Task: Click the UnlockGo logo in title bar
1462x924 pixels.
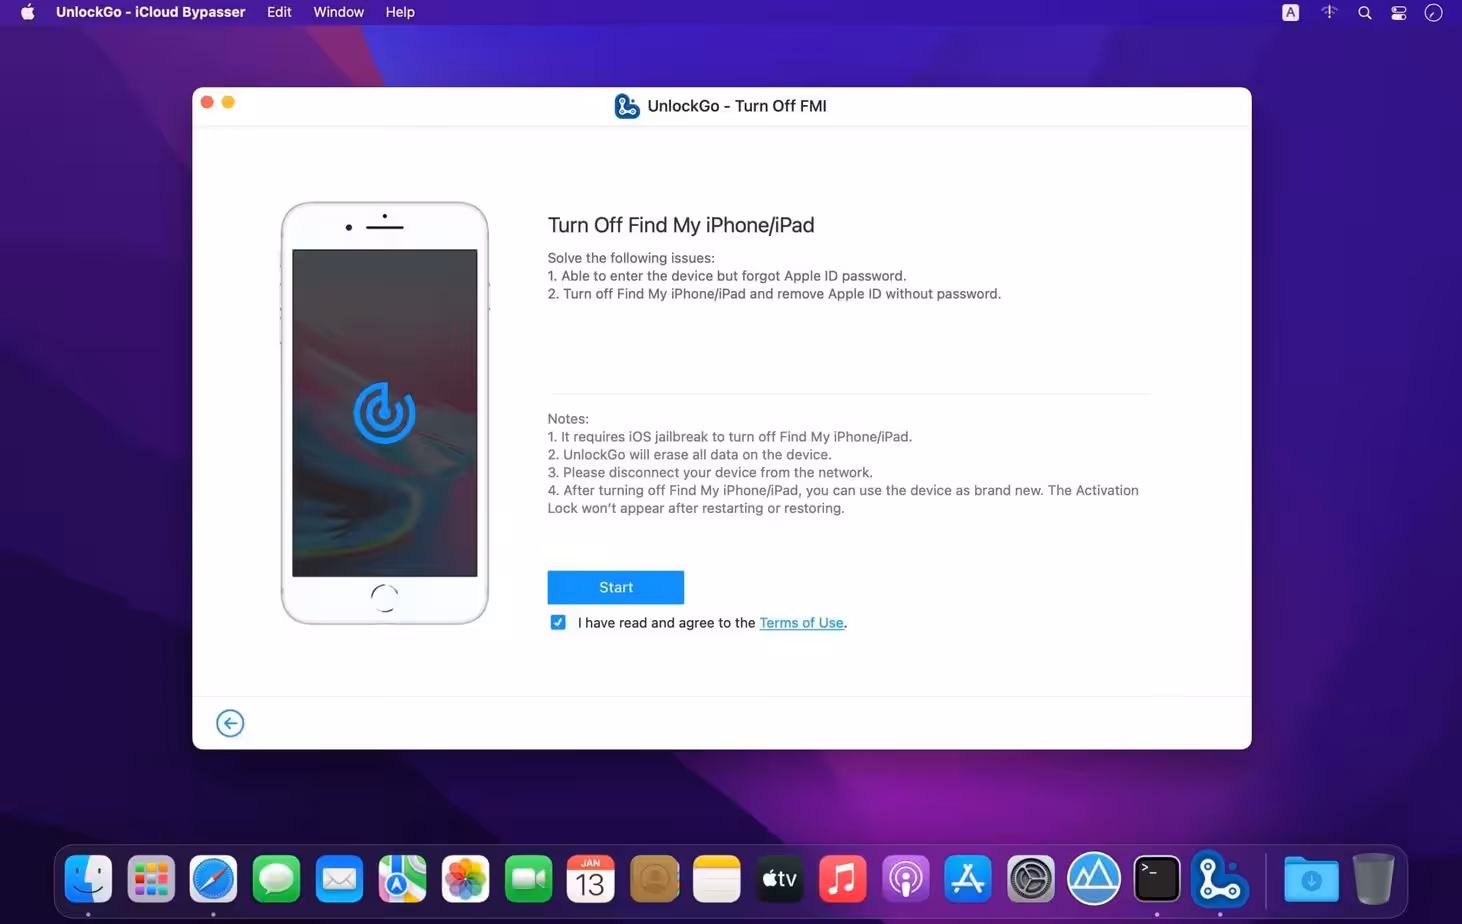Action: click(627, 106)
